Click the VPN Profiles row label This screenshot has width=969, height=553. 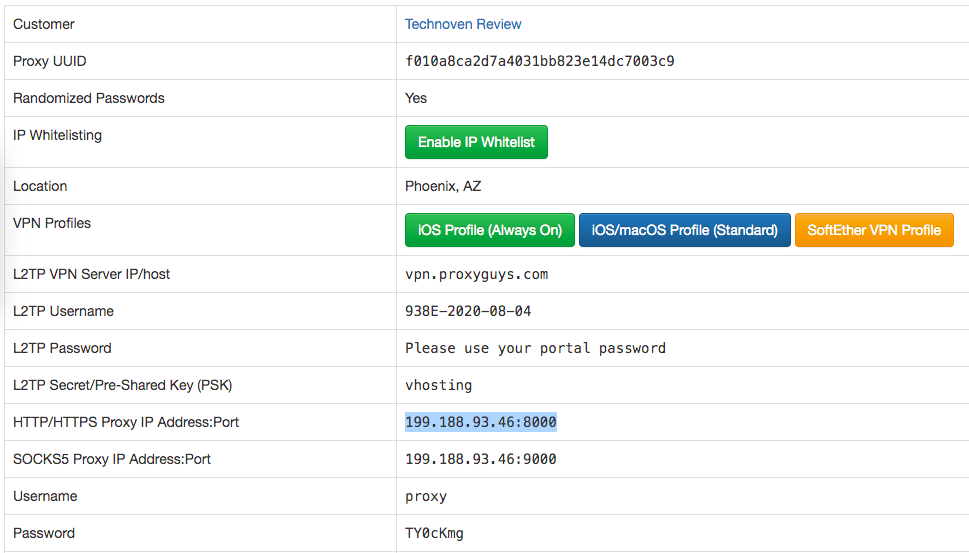(x=52, y=223)
